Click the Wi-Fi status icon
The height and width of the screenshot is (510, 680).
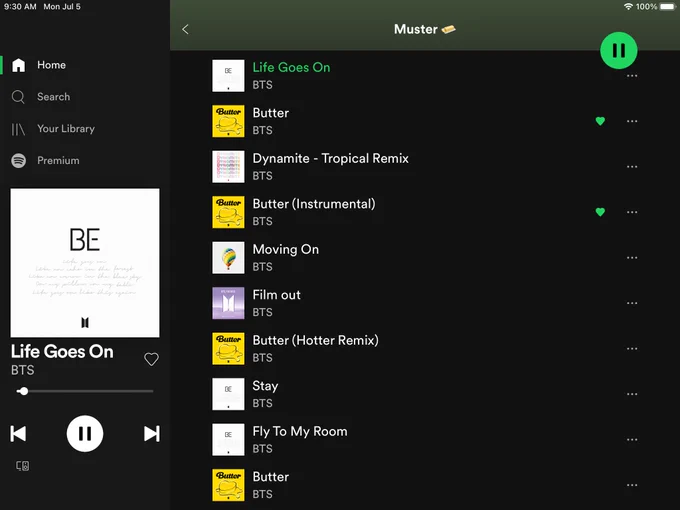[x=628, y=7]
